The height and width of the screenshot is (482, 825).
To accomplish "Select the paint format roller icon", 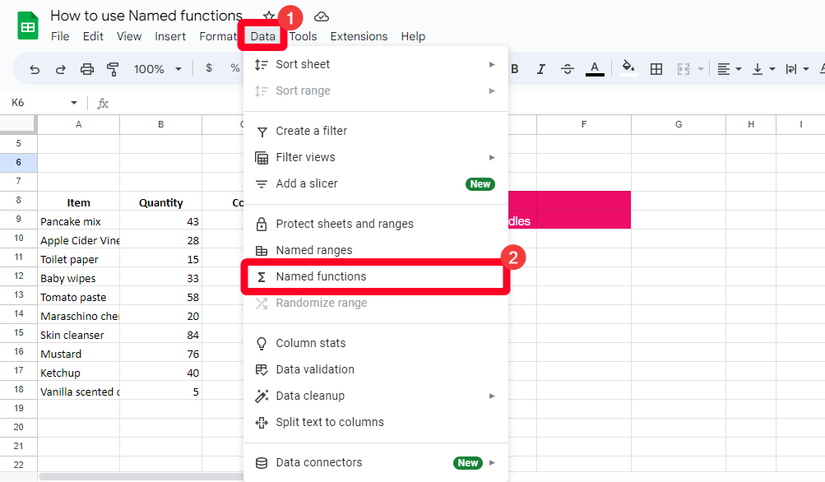I will click(x=113, y=69).
